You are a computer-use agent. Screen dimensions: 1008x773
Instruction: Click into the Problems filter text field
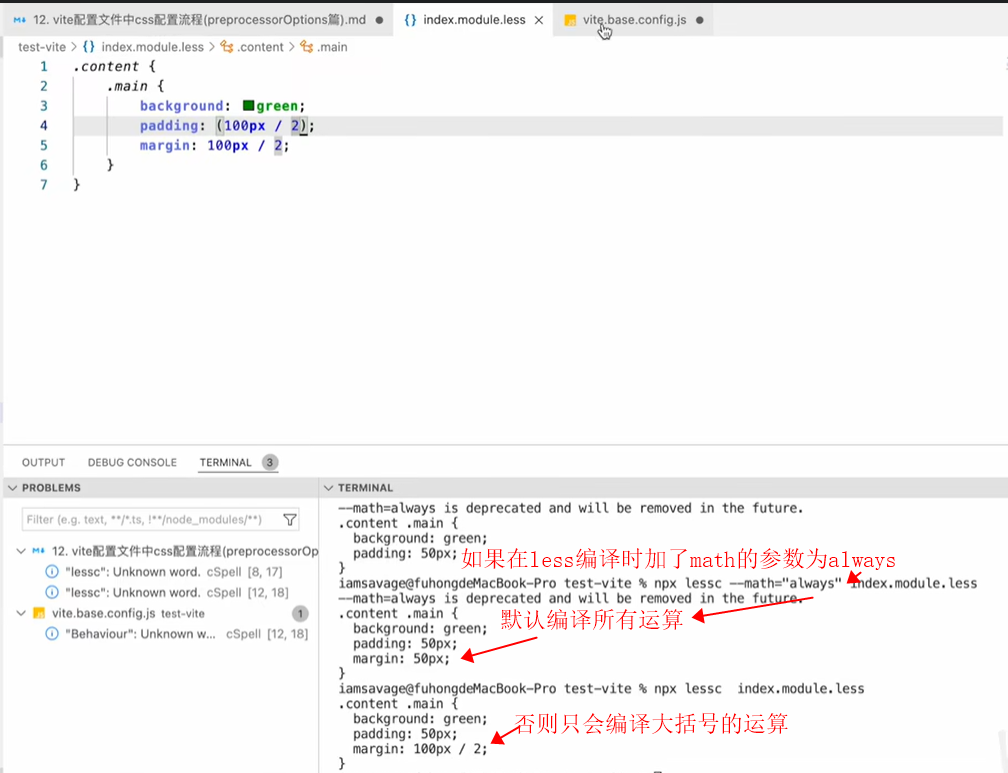click(x=150, y=520)
